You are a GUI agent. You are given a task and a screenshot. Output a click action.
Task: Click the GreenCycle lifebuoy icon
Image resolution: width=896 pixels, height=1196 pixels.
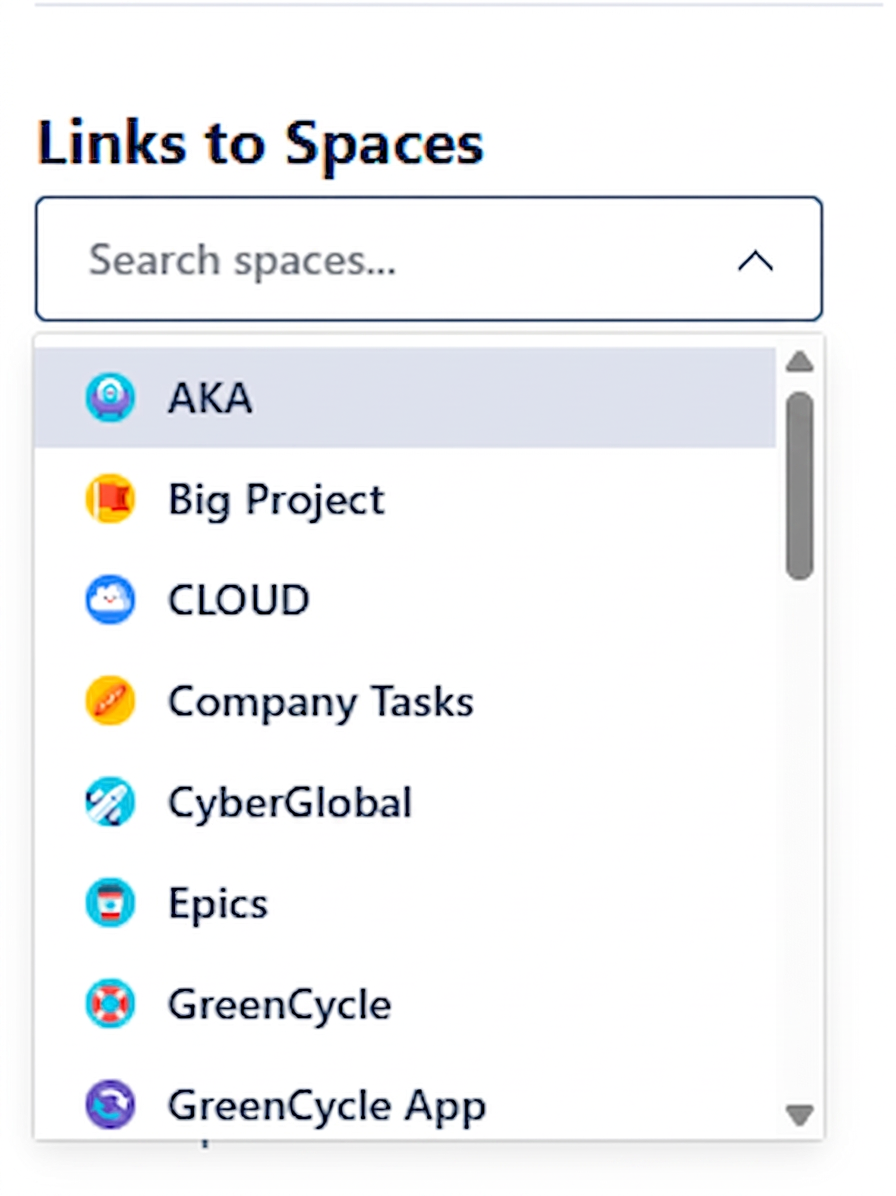pyautogui.click(x=111, y=1004)
